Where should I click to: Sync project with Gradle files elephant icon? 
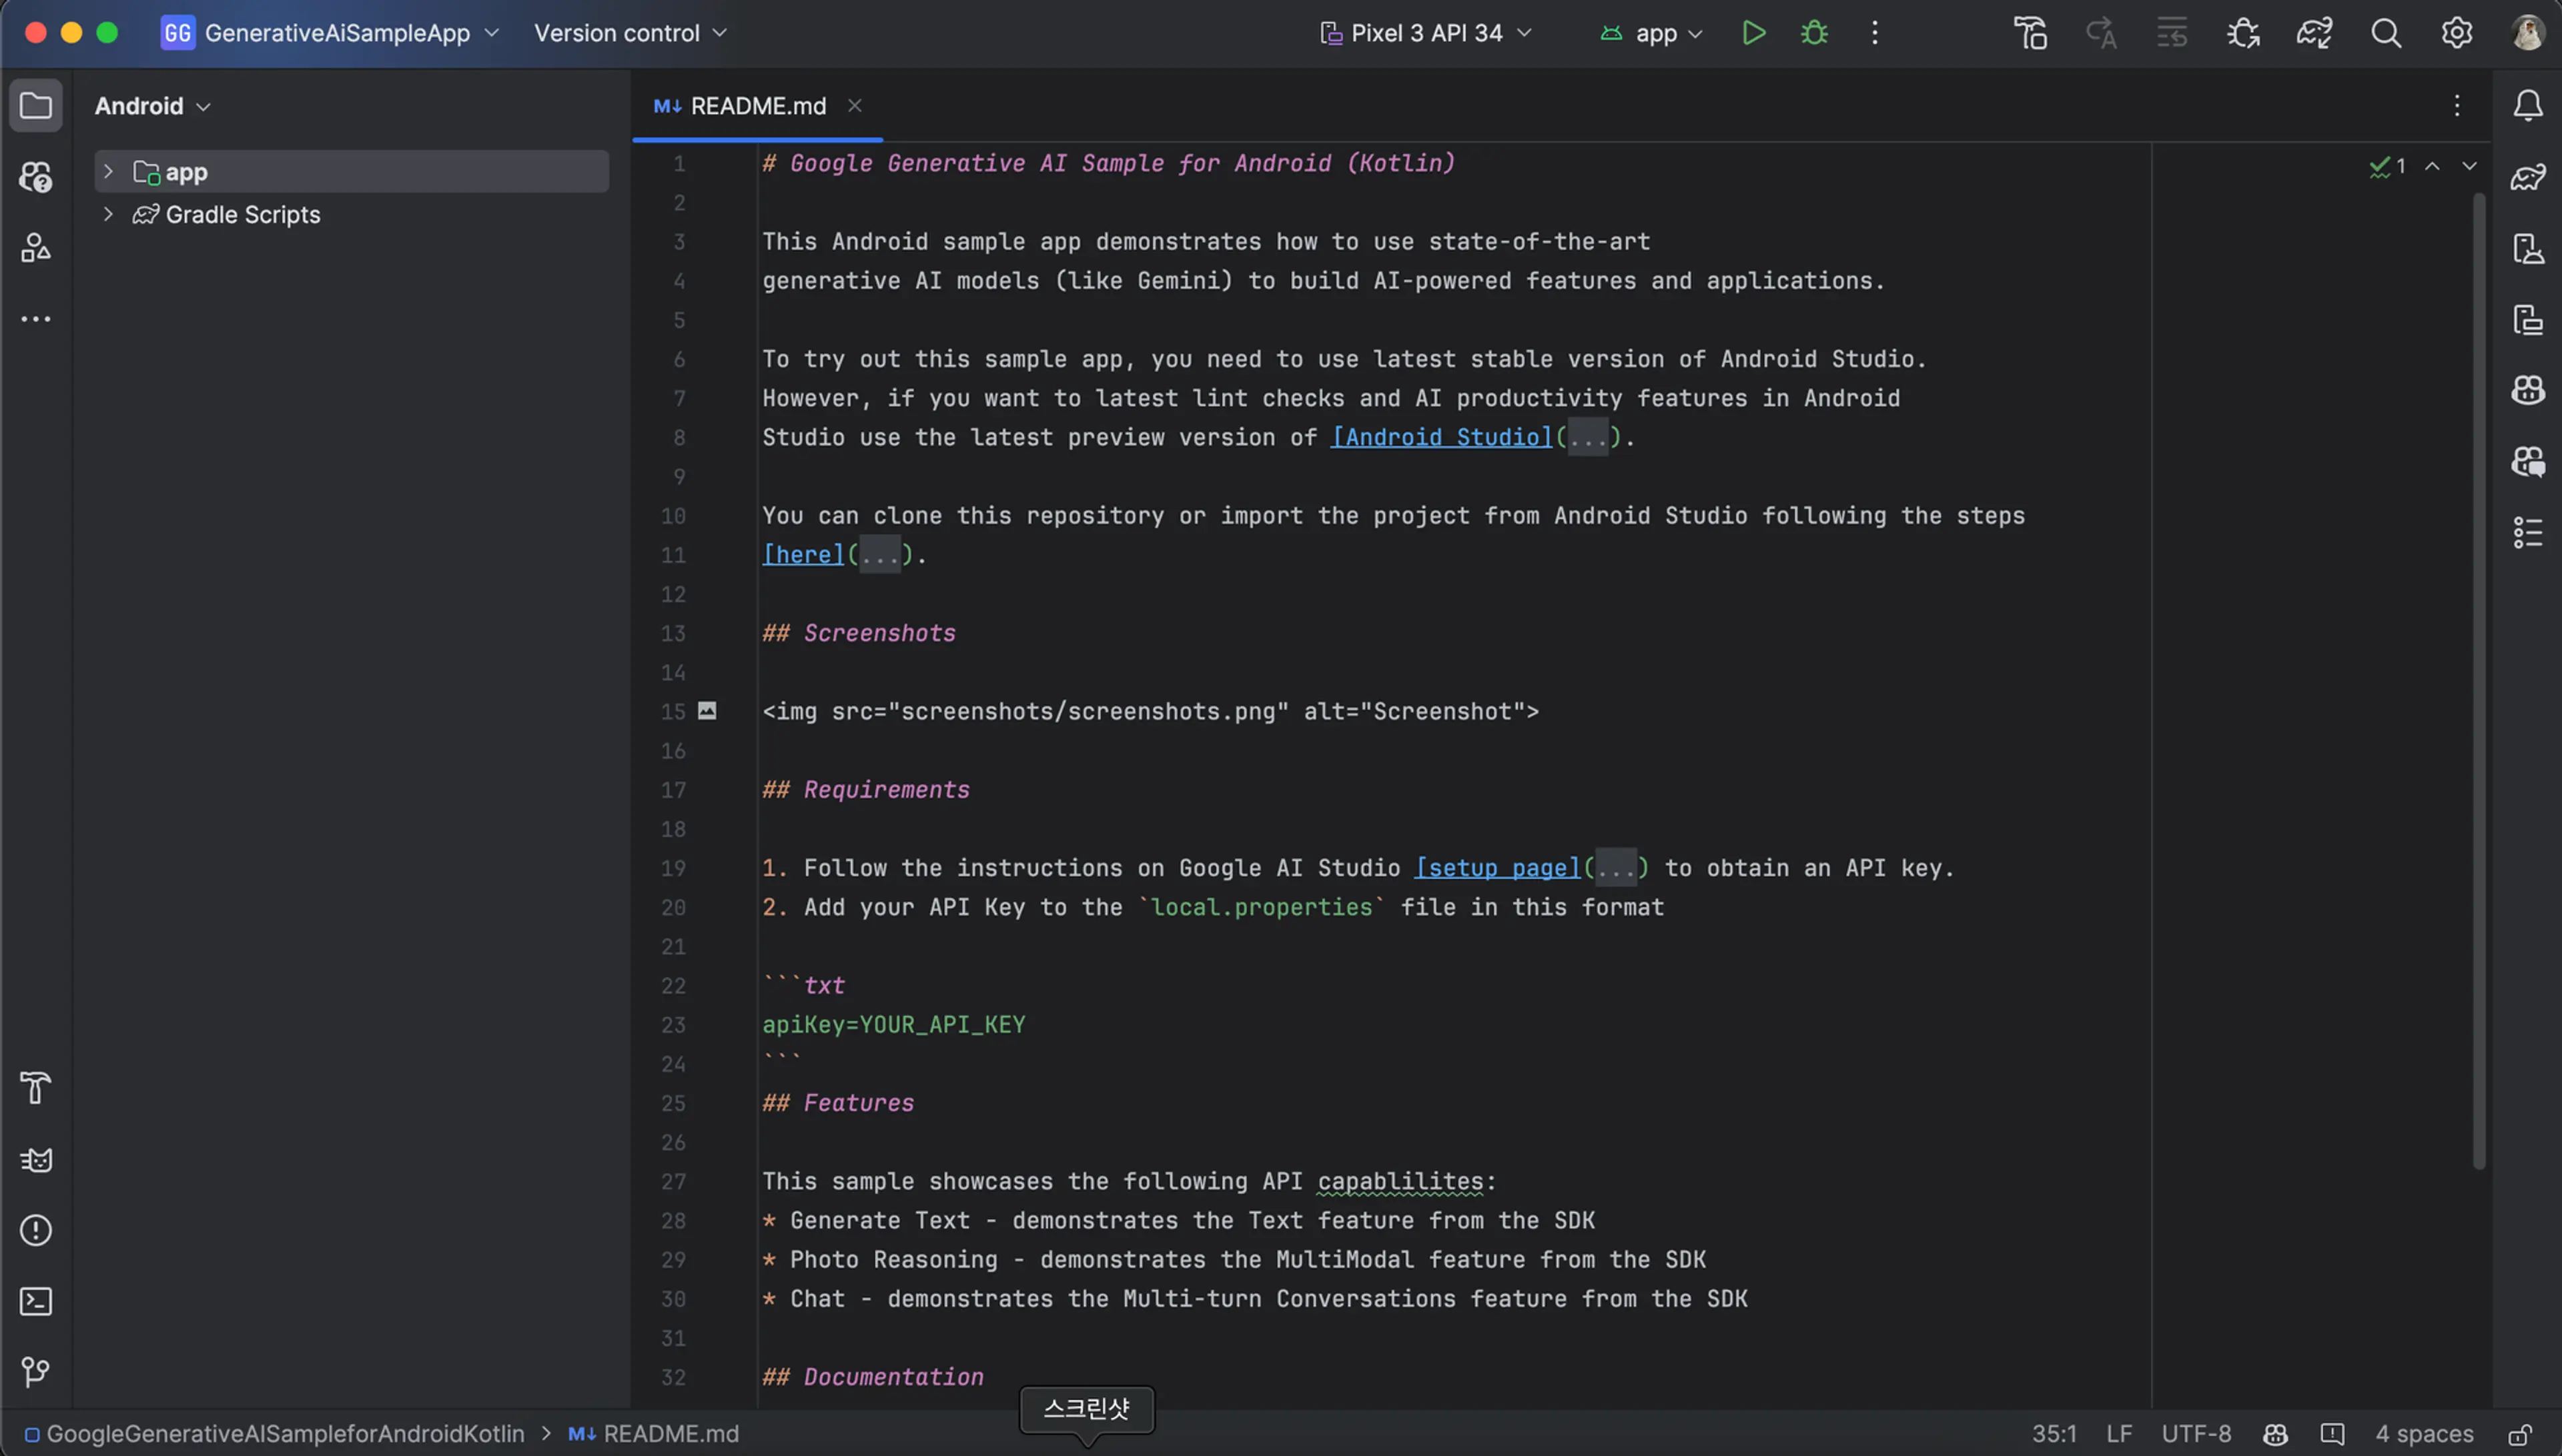(x=2314, y=33)
